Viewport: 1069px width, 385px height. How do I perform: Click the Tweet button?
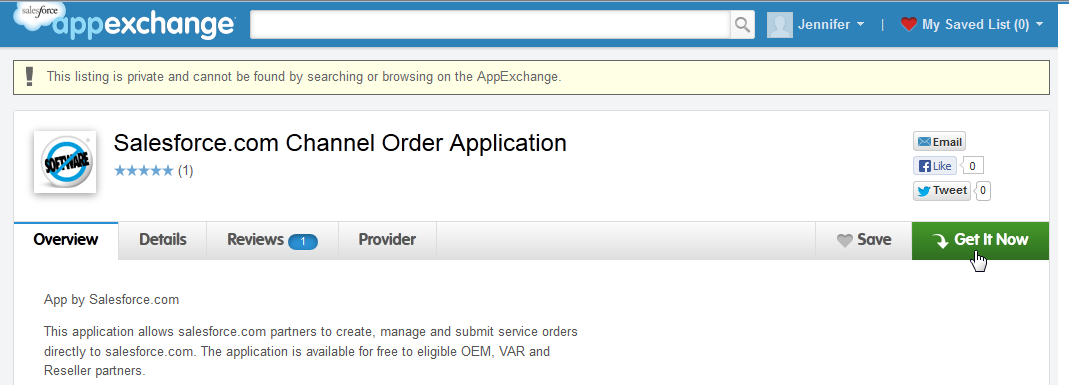tap(942, 190)
